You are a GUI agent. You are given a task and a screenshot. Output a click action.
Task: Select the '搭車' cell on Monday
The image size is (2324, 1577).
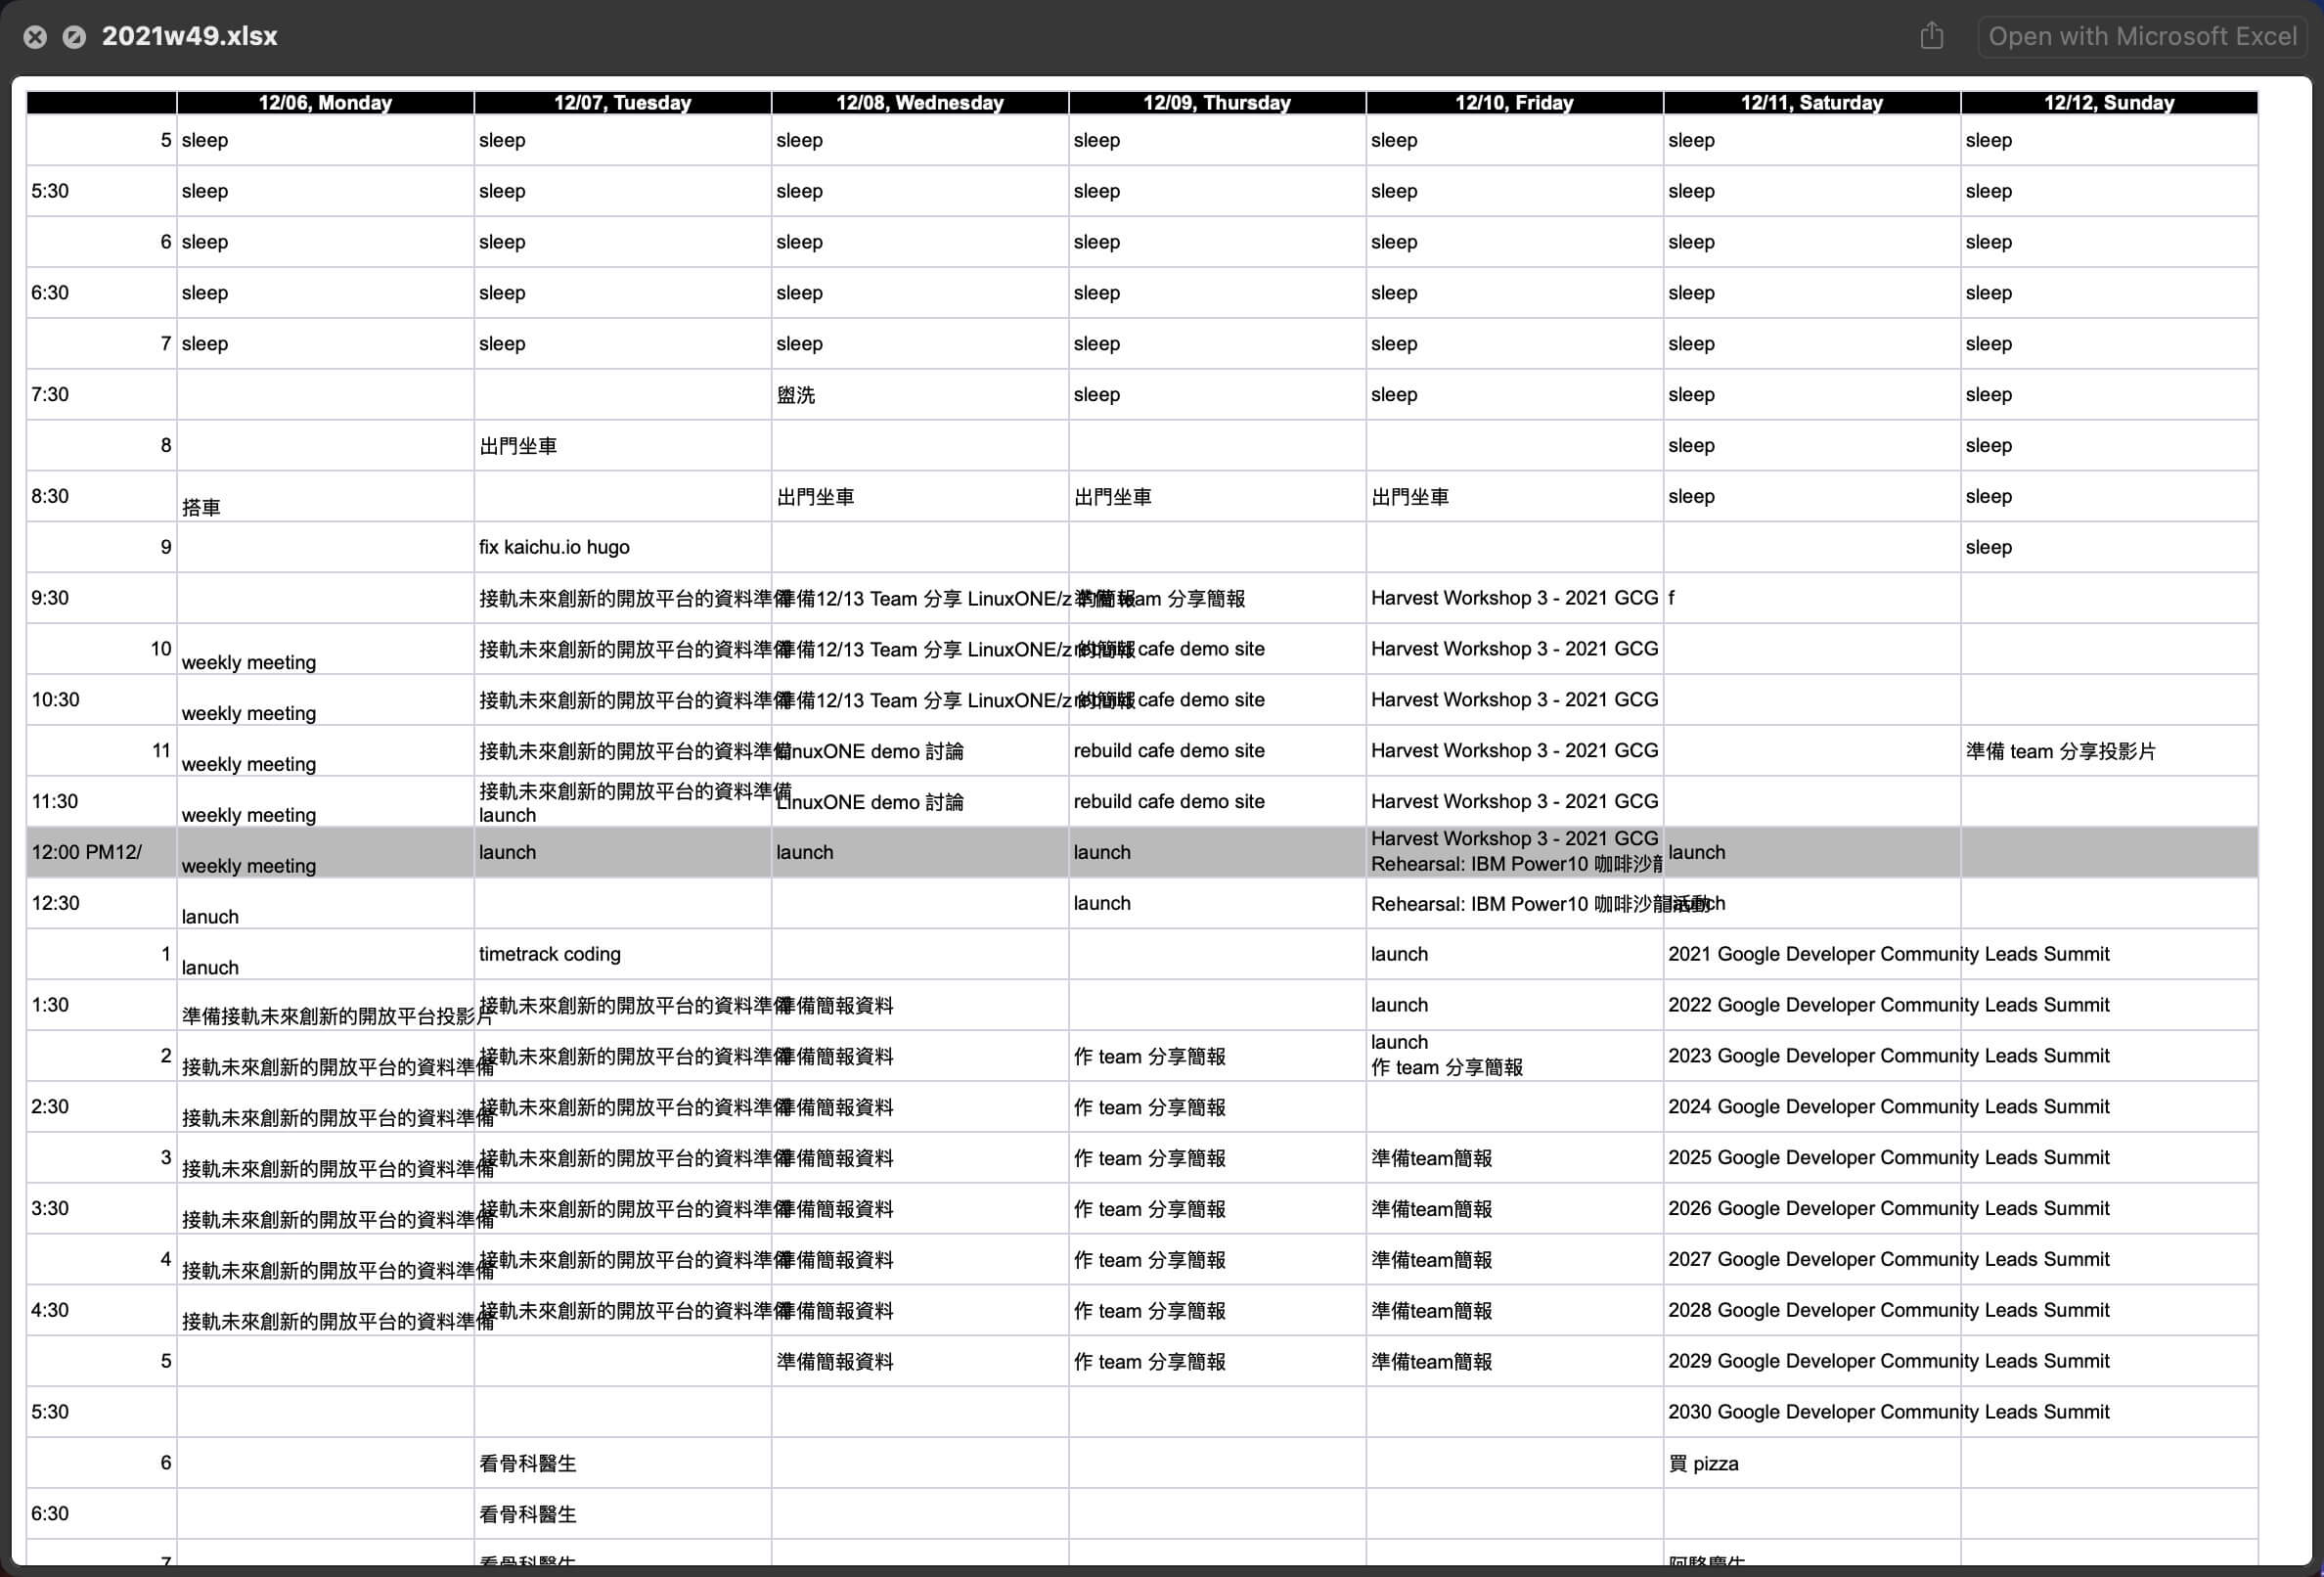click(201, 507)
